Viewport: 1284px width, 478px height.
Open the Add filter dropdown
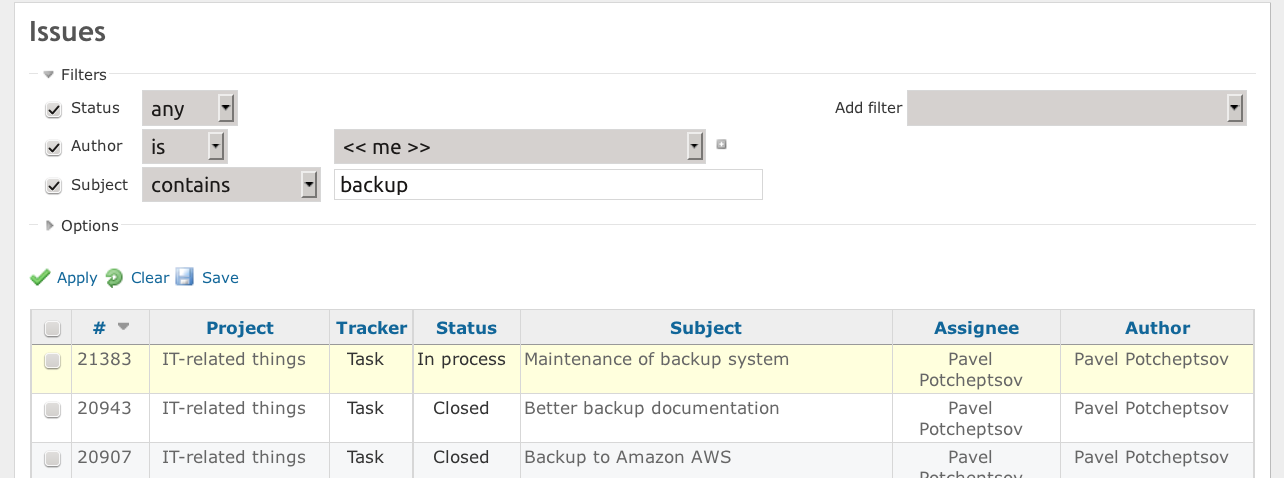click(1076, 108)
